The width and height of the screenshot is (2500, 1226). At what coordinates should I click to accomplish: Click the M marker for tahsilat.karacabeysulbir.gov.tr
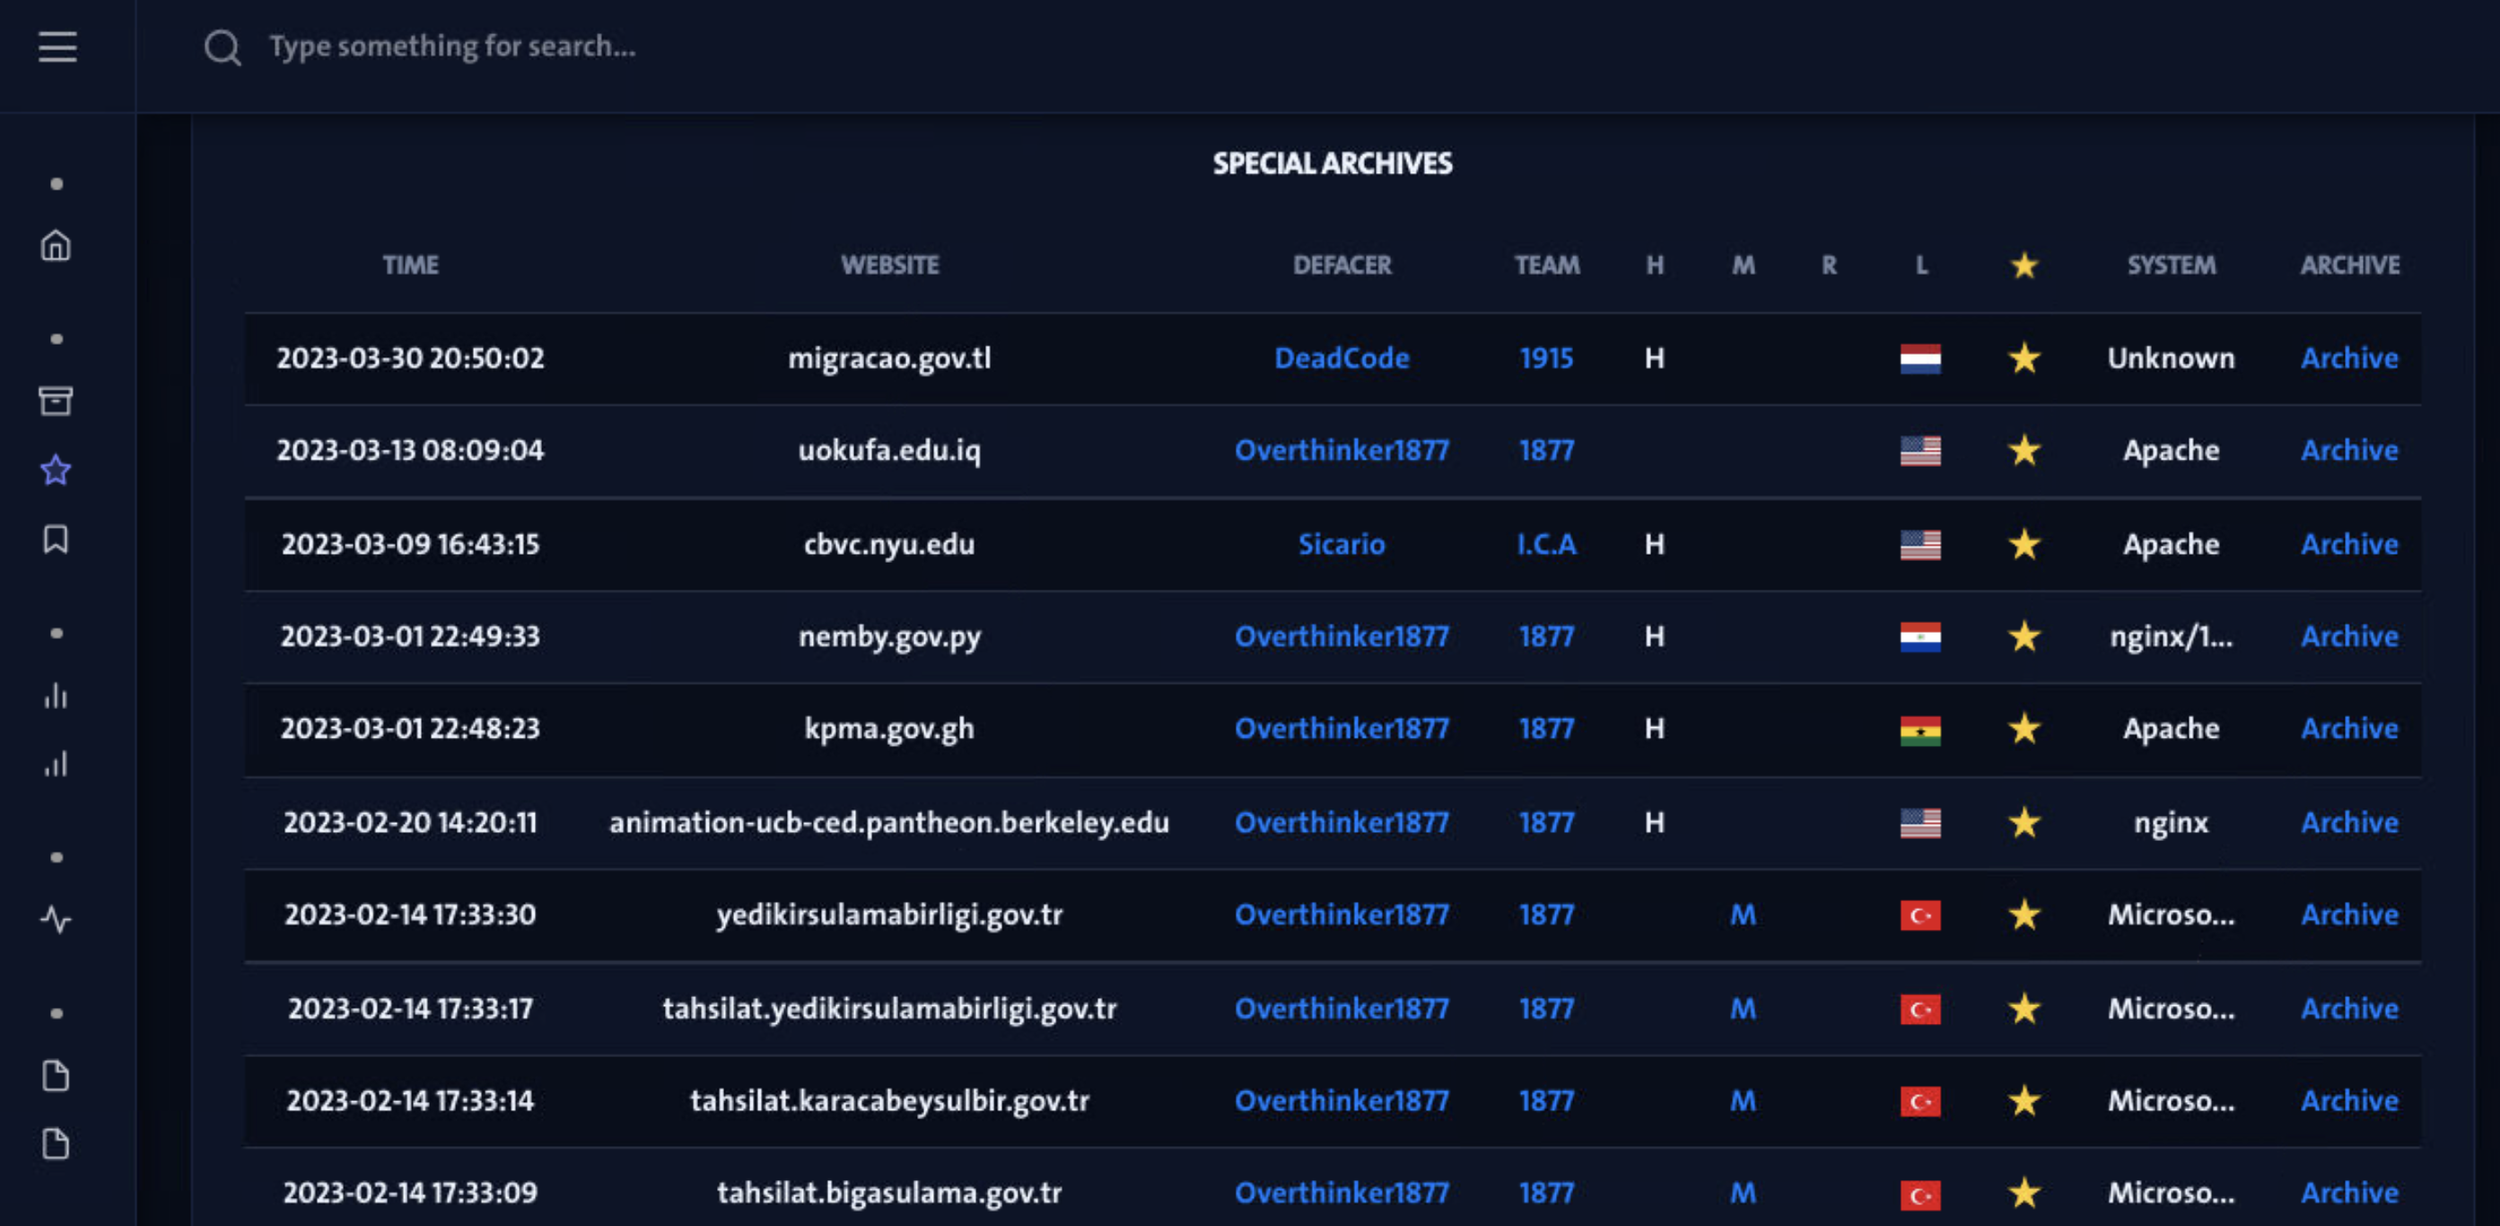(x=1743, y=1101)
